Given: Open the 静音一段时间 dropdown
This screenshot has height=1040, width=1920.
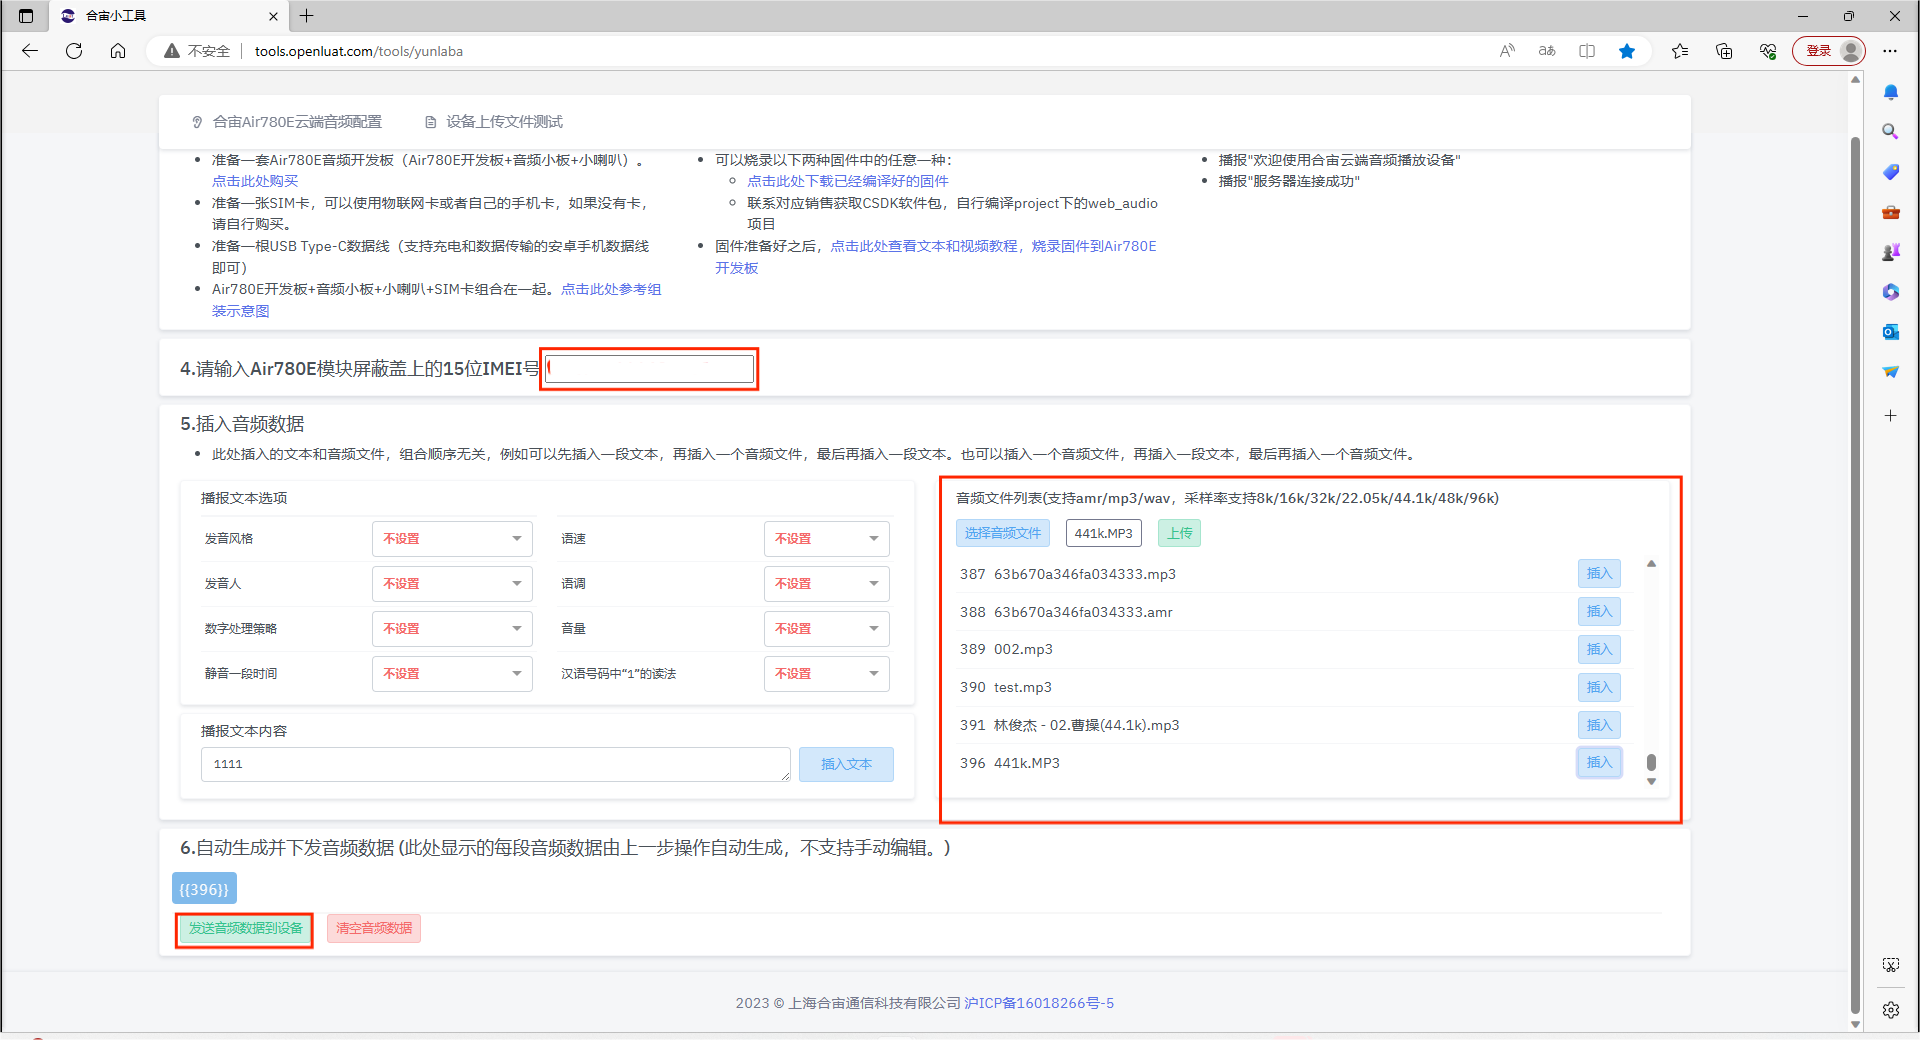Looking at the screenshot, I should 452,674.
